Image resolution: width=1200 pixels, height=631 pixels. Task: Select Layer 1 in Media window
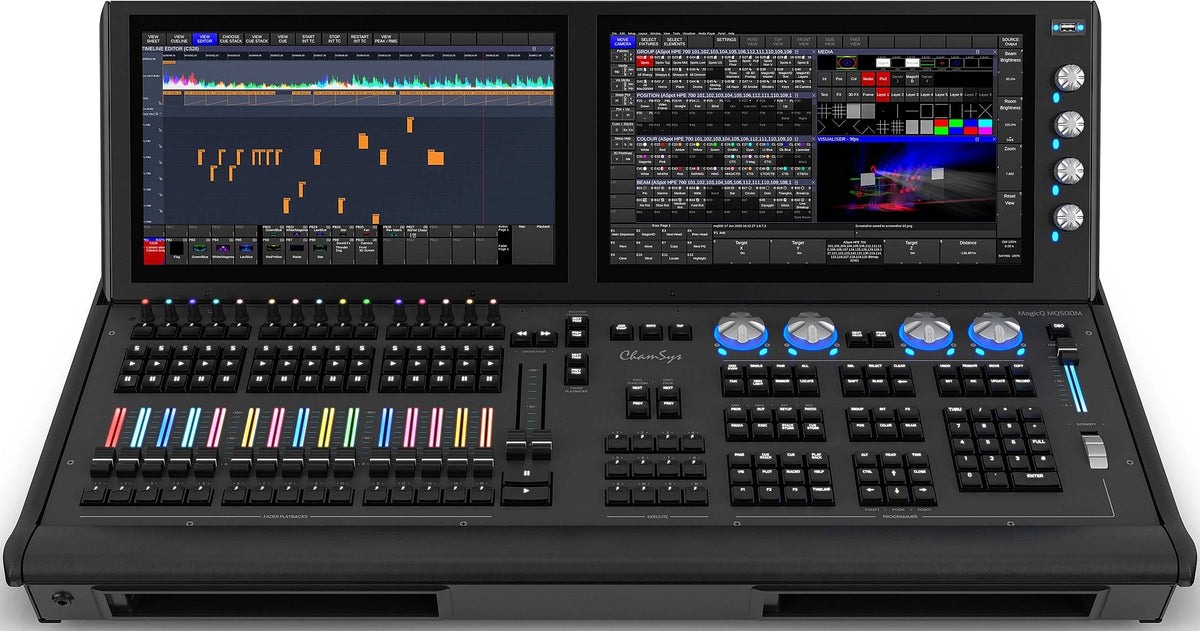(x=883, y=95)
